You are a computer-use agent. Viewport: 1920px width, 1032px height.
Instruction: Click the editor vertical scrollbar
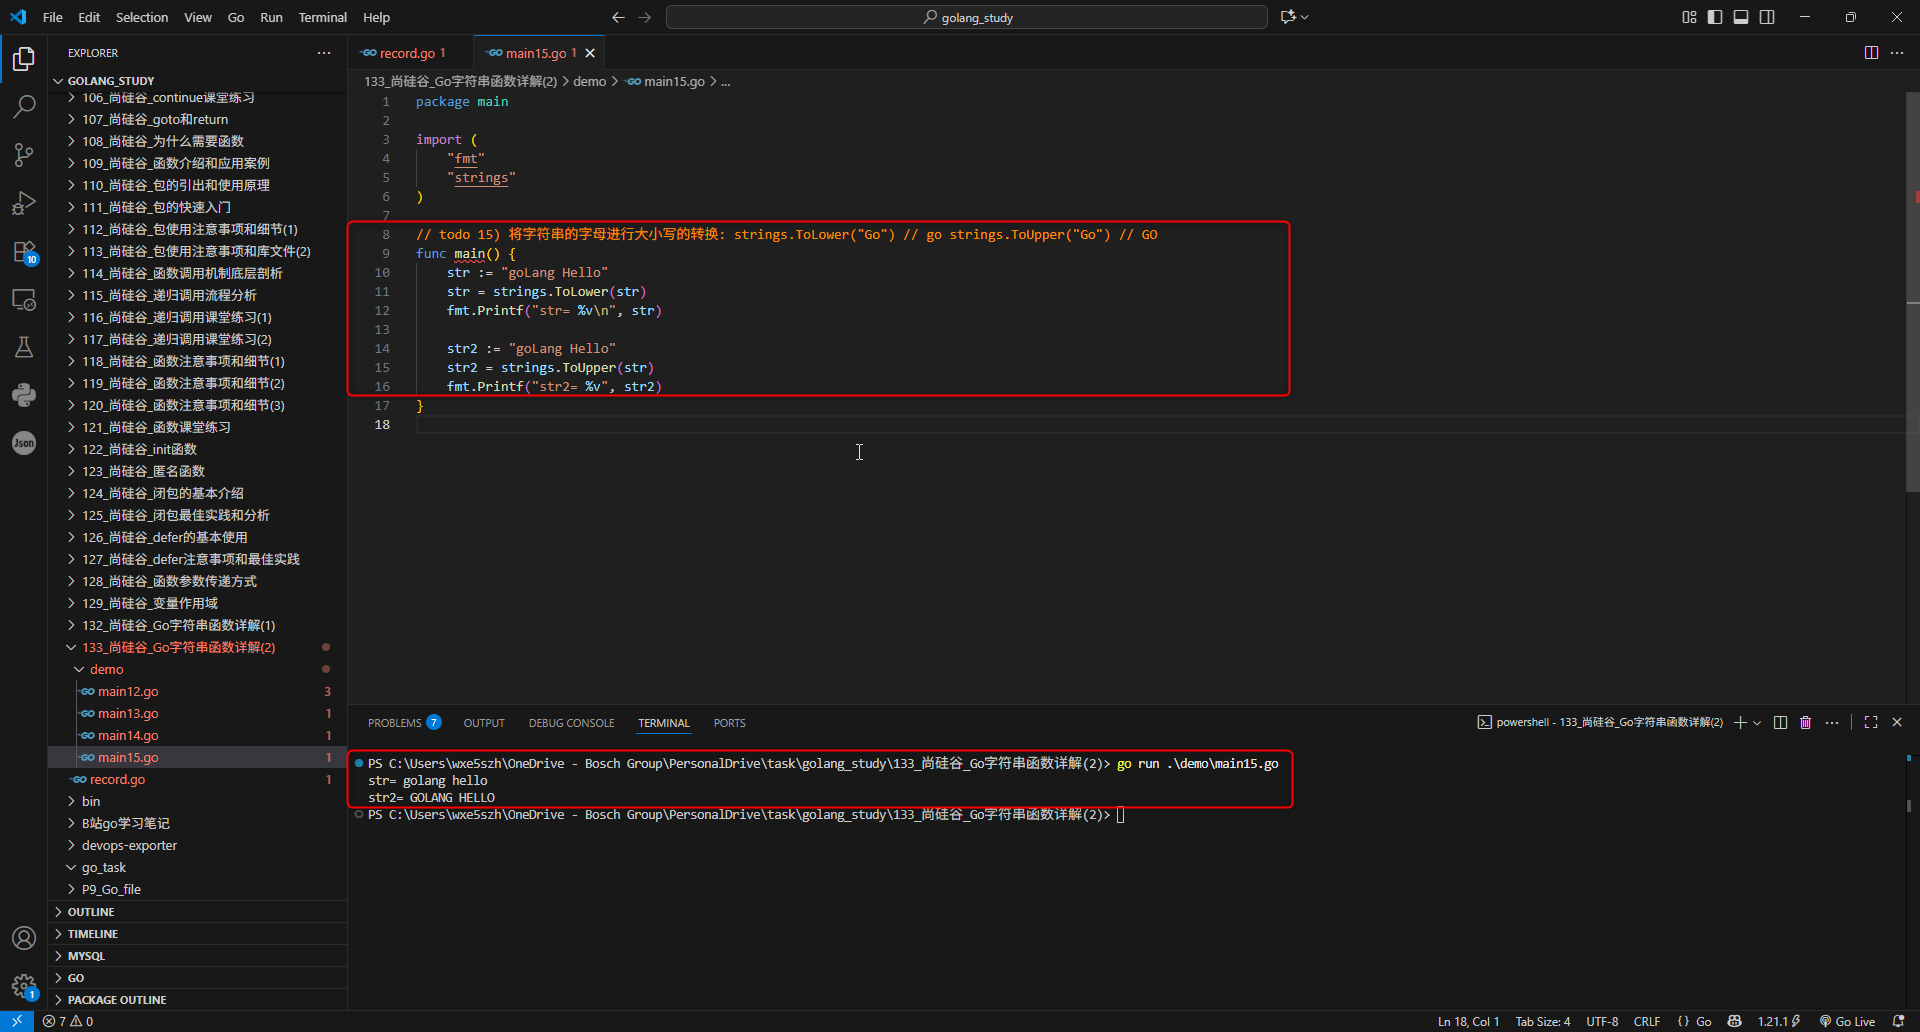coord(1912,290)
